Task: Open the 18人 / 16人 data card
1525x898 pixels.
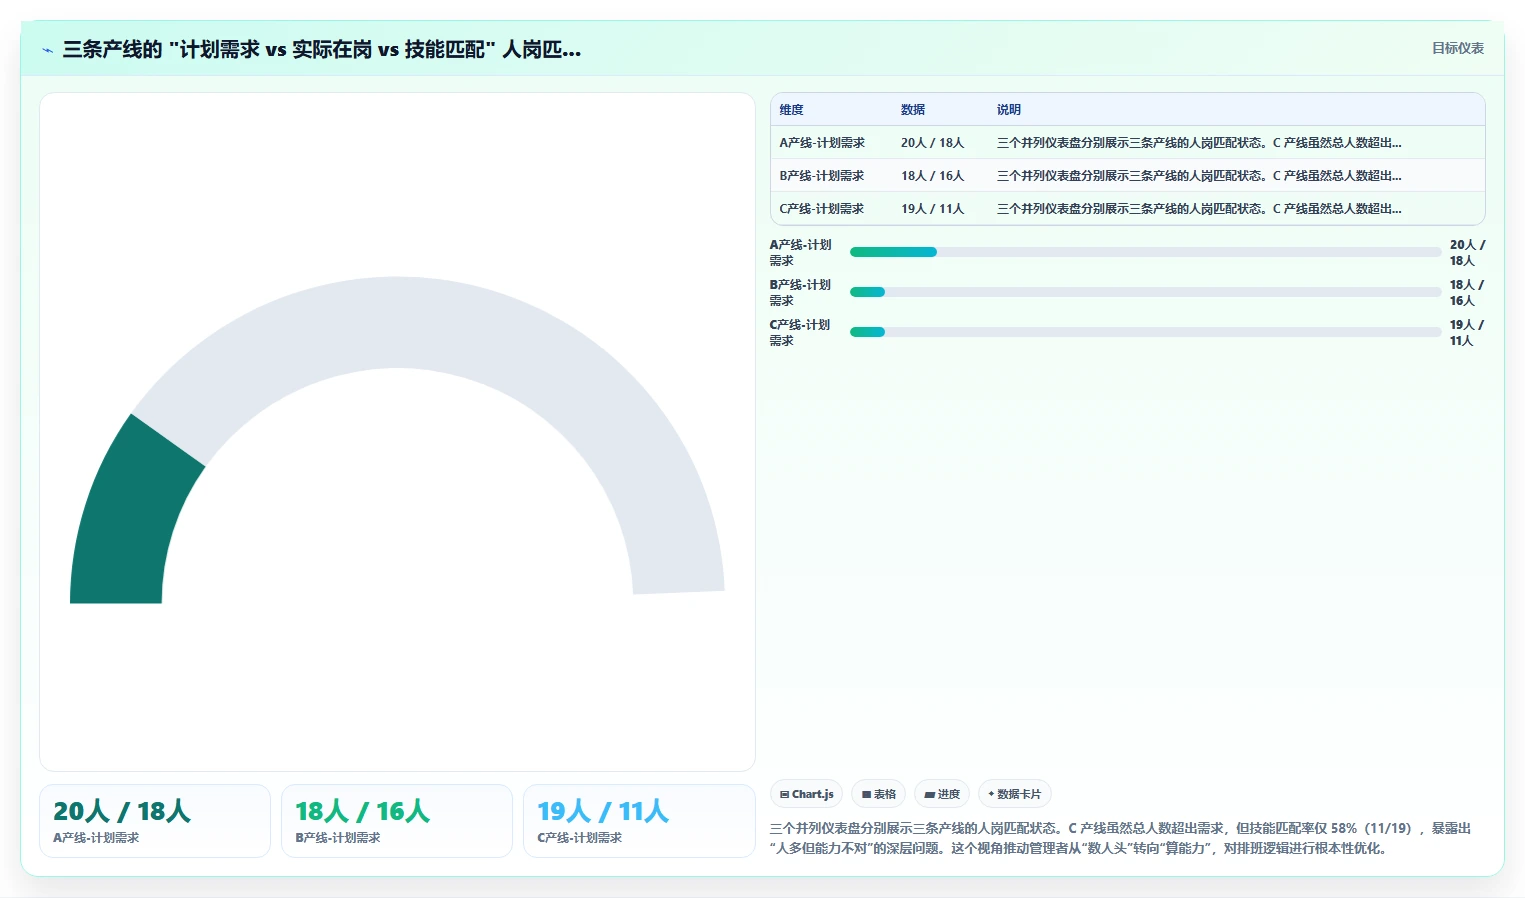Action: [x=397, y=821]
